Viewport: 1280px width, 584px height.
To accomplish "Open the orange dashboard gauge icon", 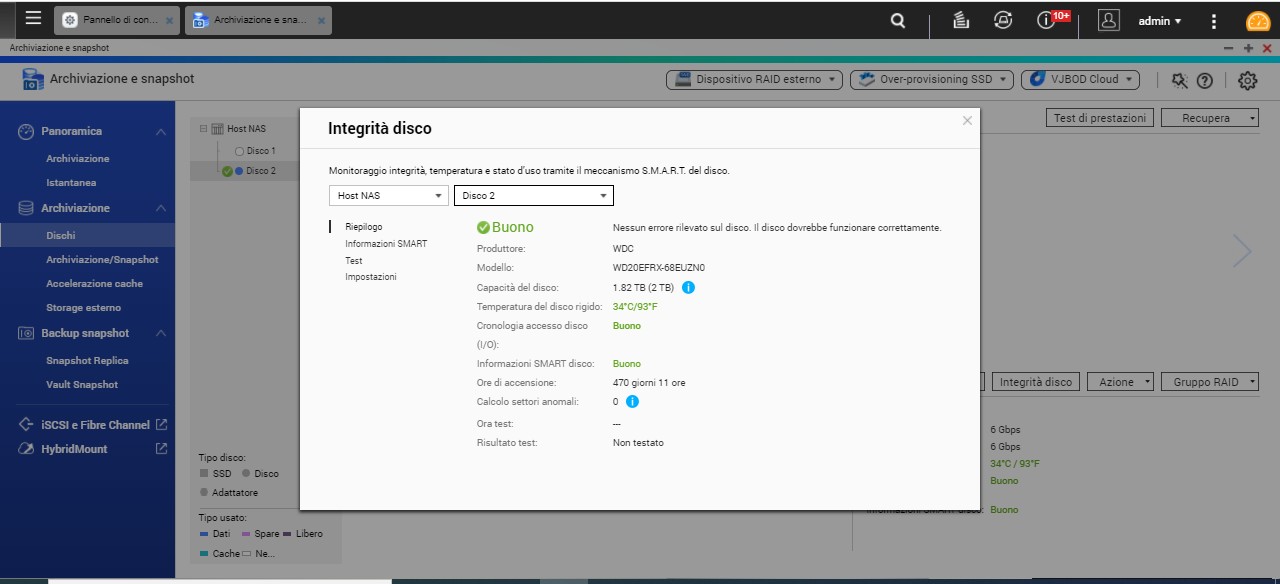I will 1258,21.
